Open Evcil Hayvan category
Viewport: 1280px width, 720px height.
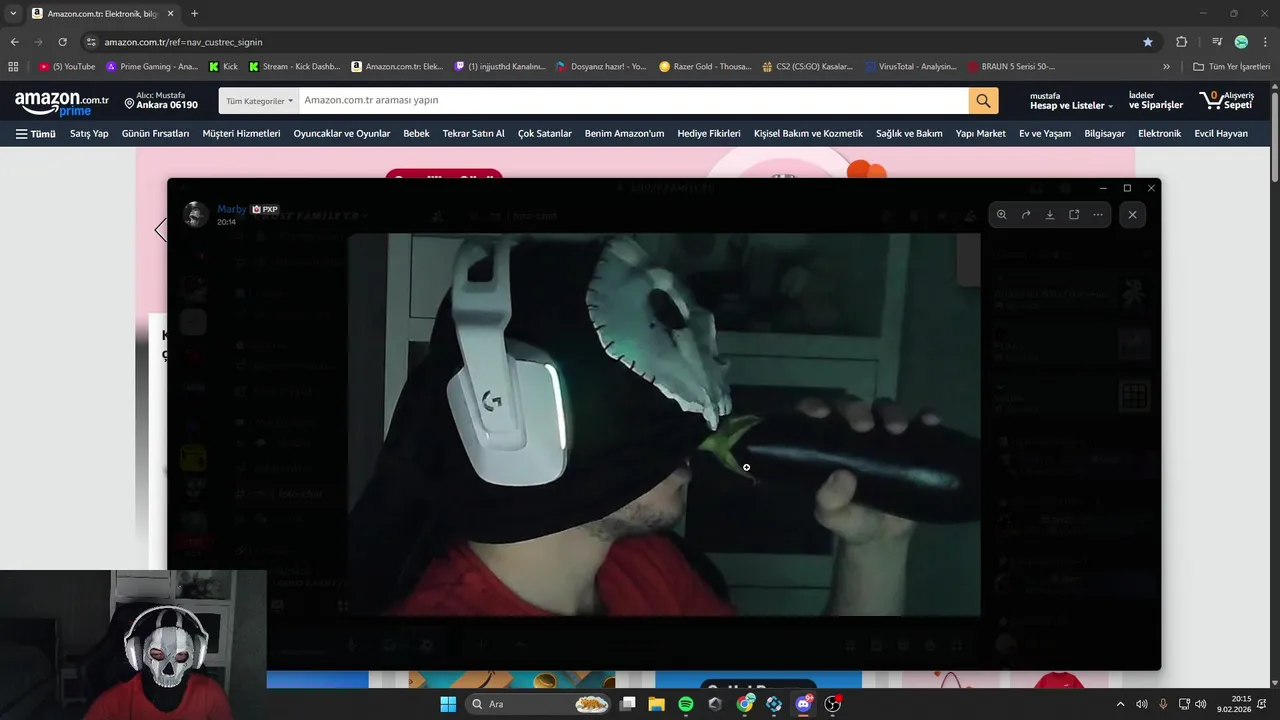pyautogui.click(x=1221, y=133)
